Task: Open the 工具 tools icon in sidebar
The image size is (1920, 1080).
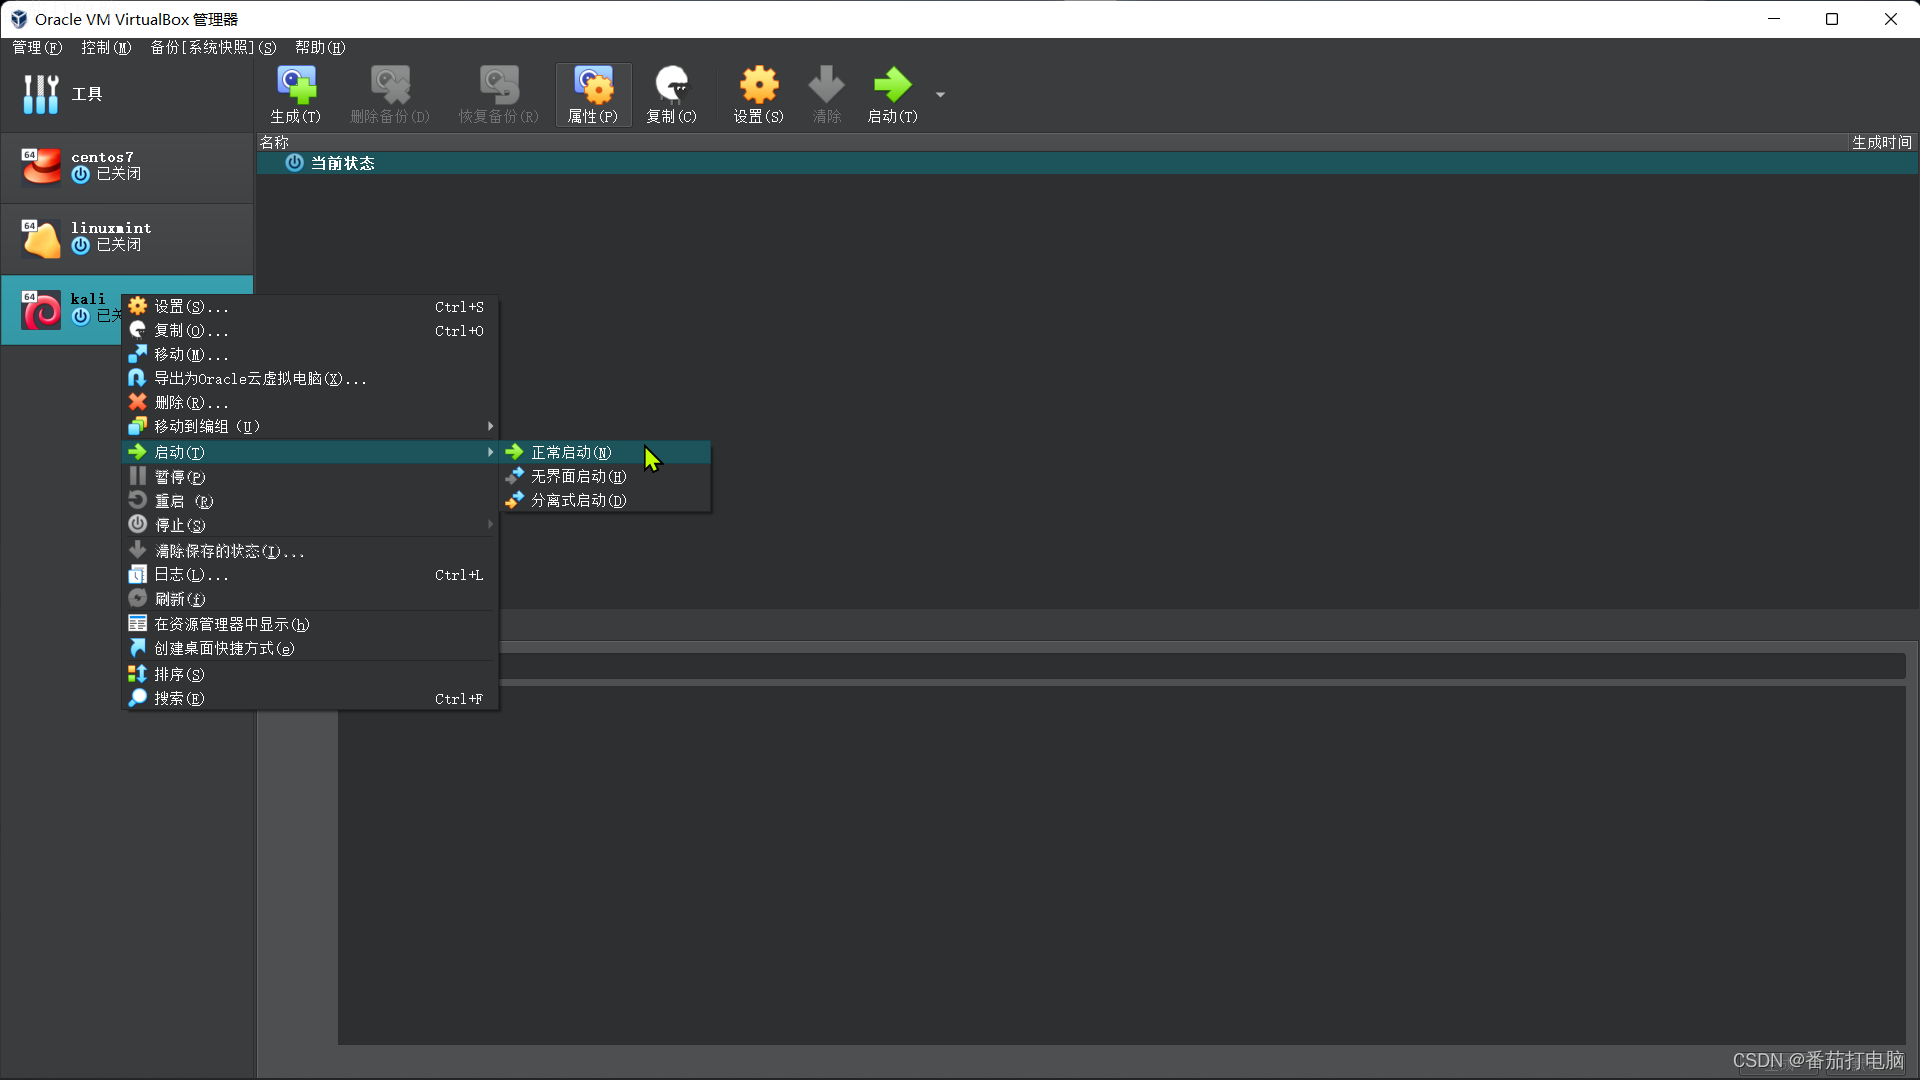Action: (x=40, y=94)
